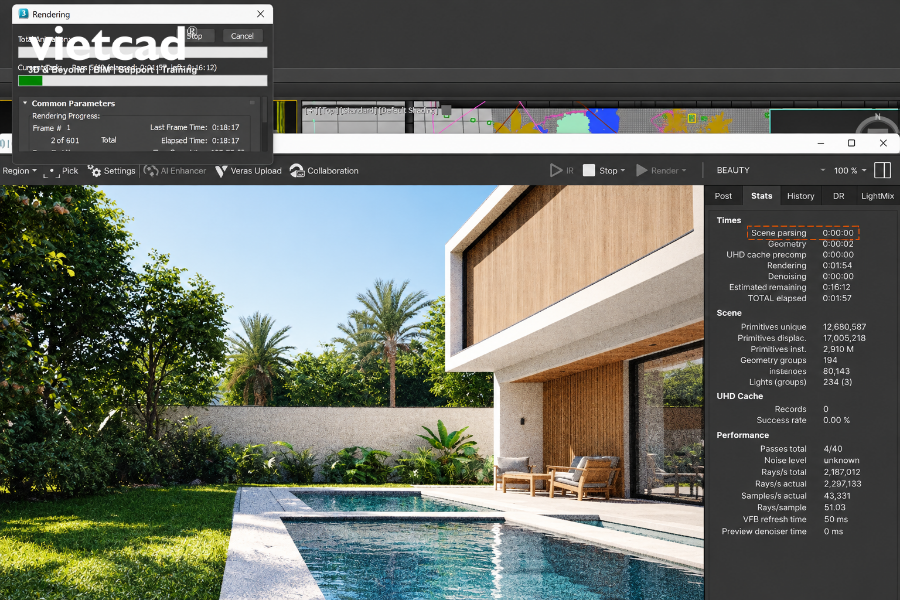Click the 'Passes total' value 4/40
This screenshot has width=900, height=600.
pos(833,449)
